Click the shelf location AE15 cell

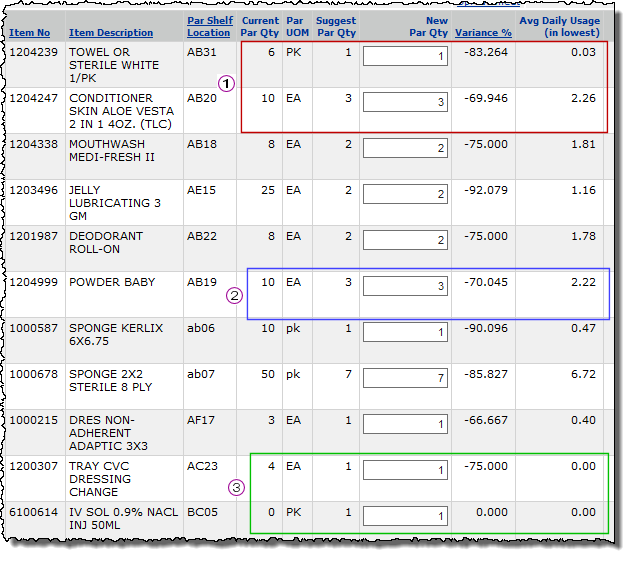[x=201, y=190]
